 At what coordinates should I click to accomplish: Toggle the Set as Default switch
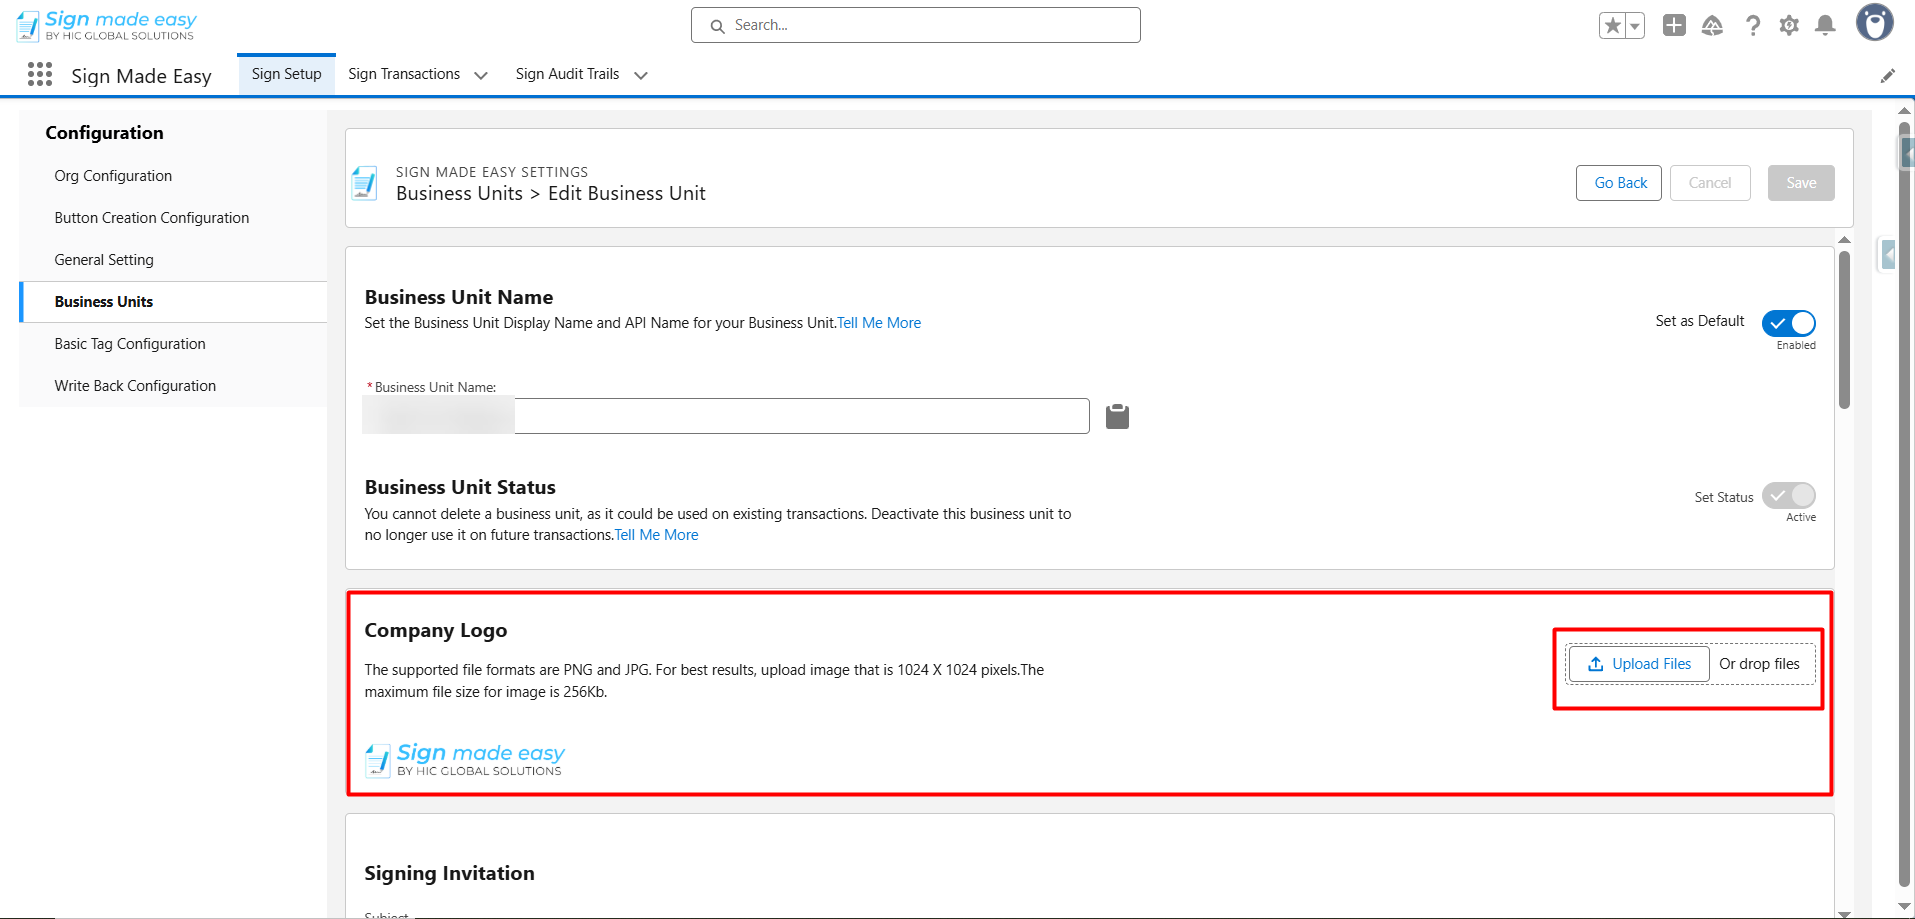(1788, 323)
